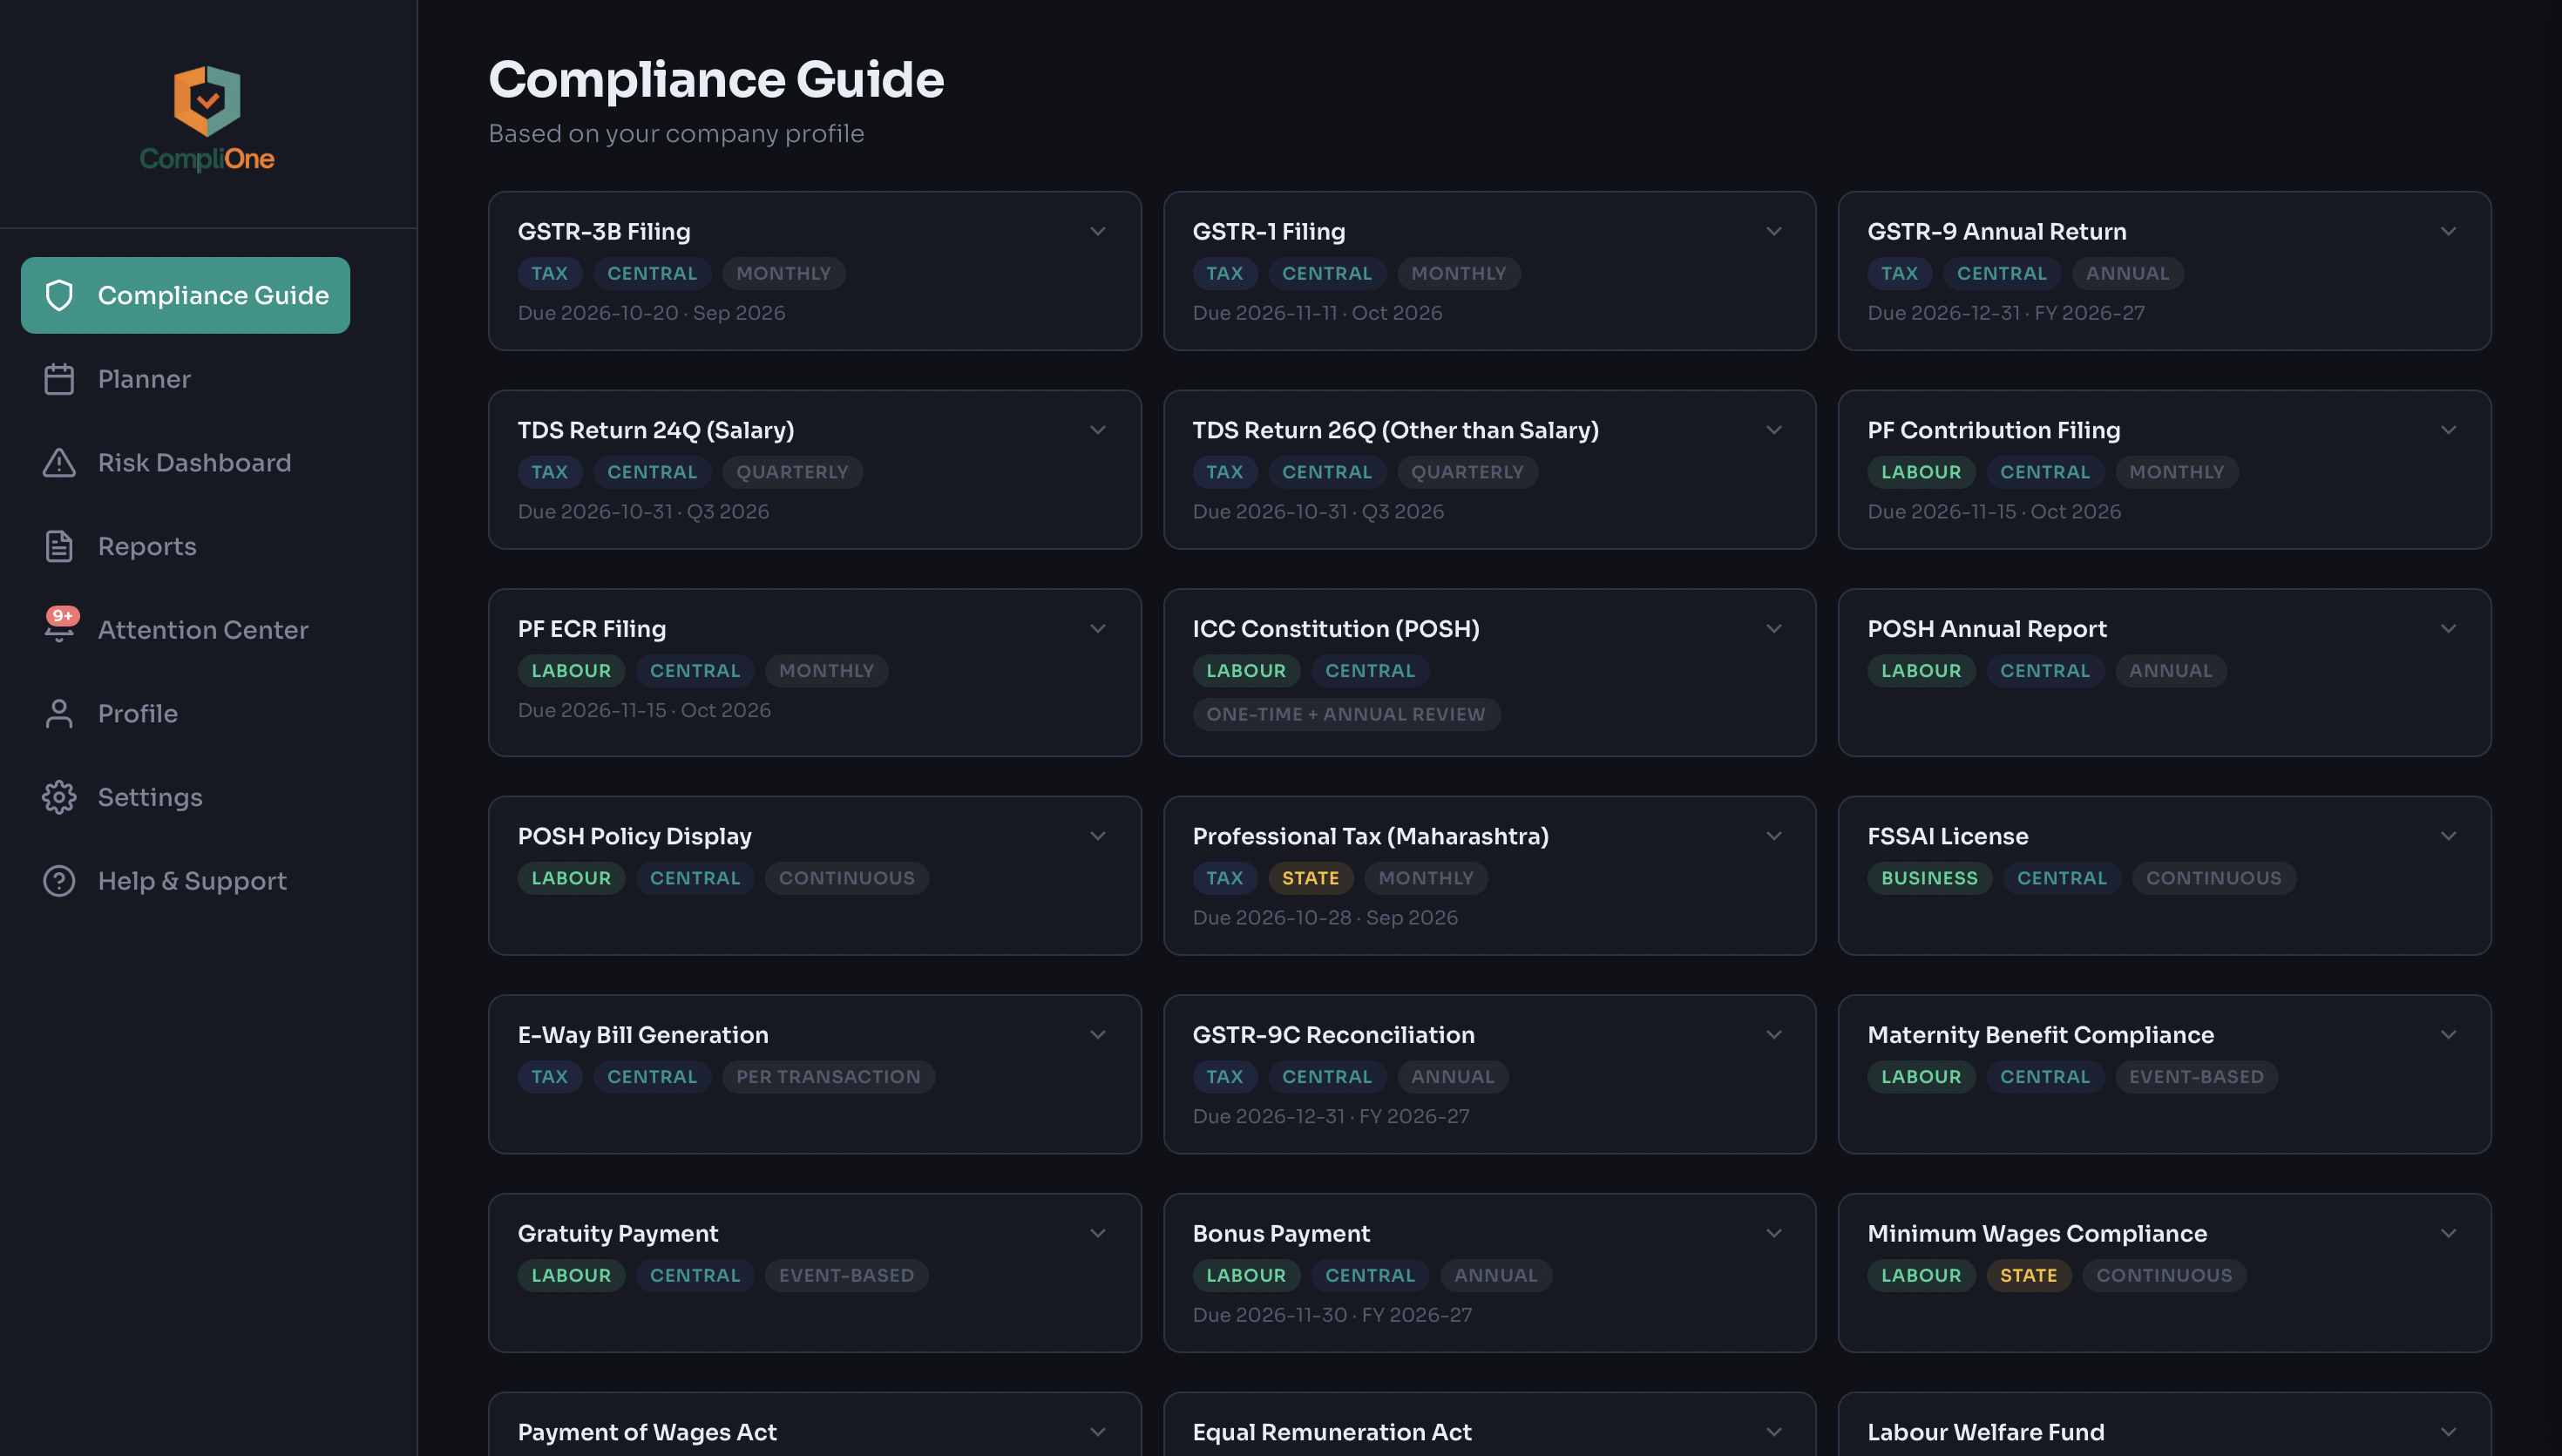The width and height of the screenshot is (2562, 1456).
Task: Expand the Bonus Payment chevron
Action: pyautogui.click(x=1773, y=1233)
